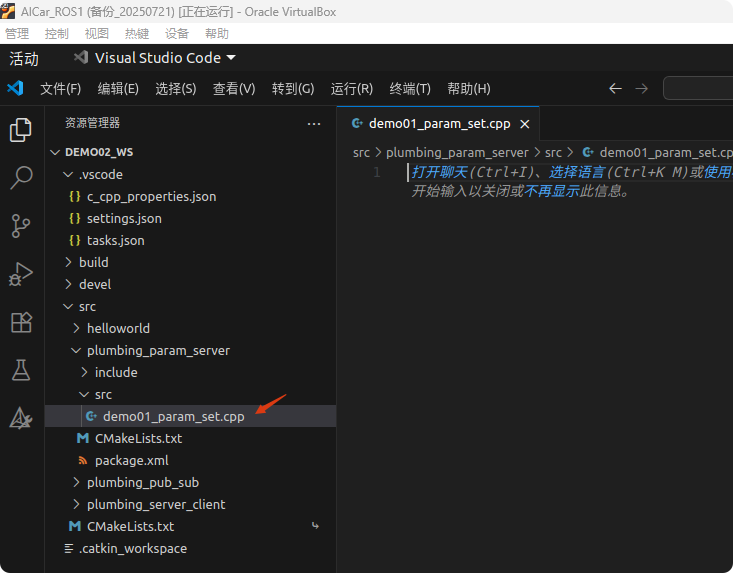Open VirtualBox 控制 menu
The height and width of the screenshot is (573, 733).
click(x=57, y=34)
